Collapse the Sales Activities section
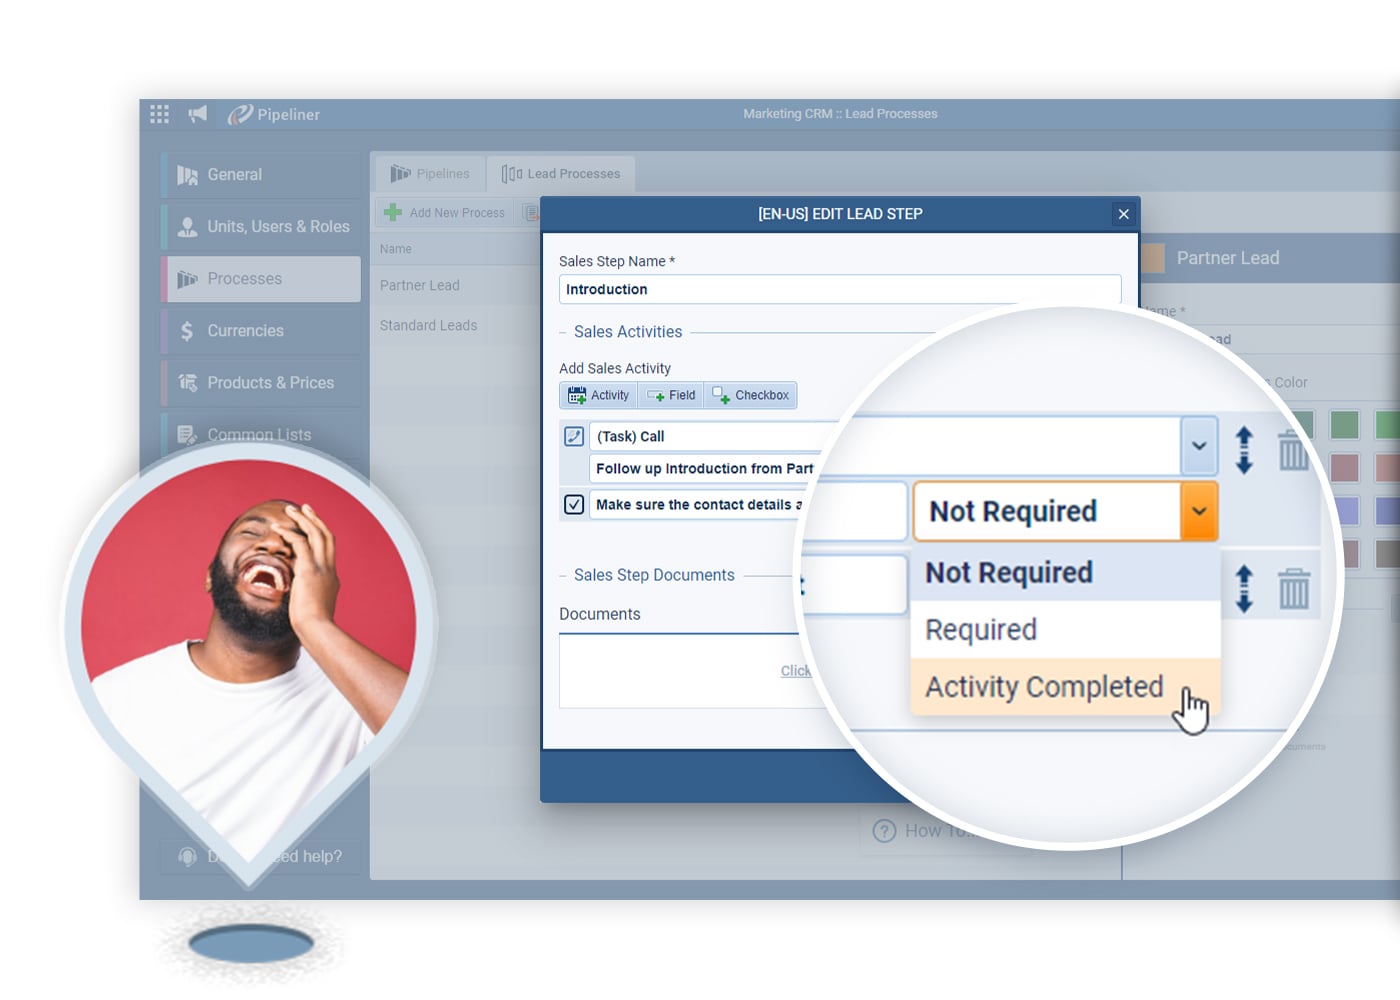The image size is (1400, 1000). pos(563,331)
